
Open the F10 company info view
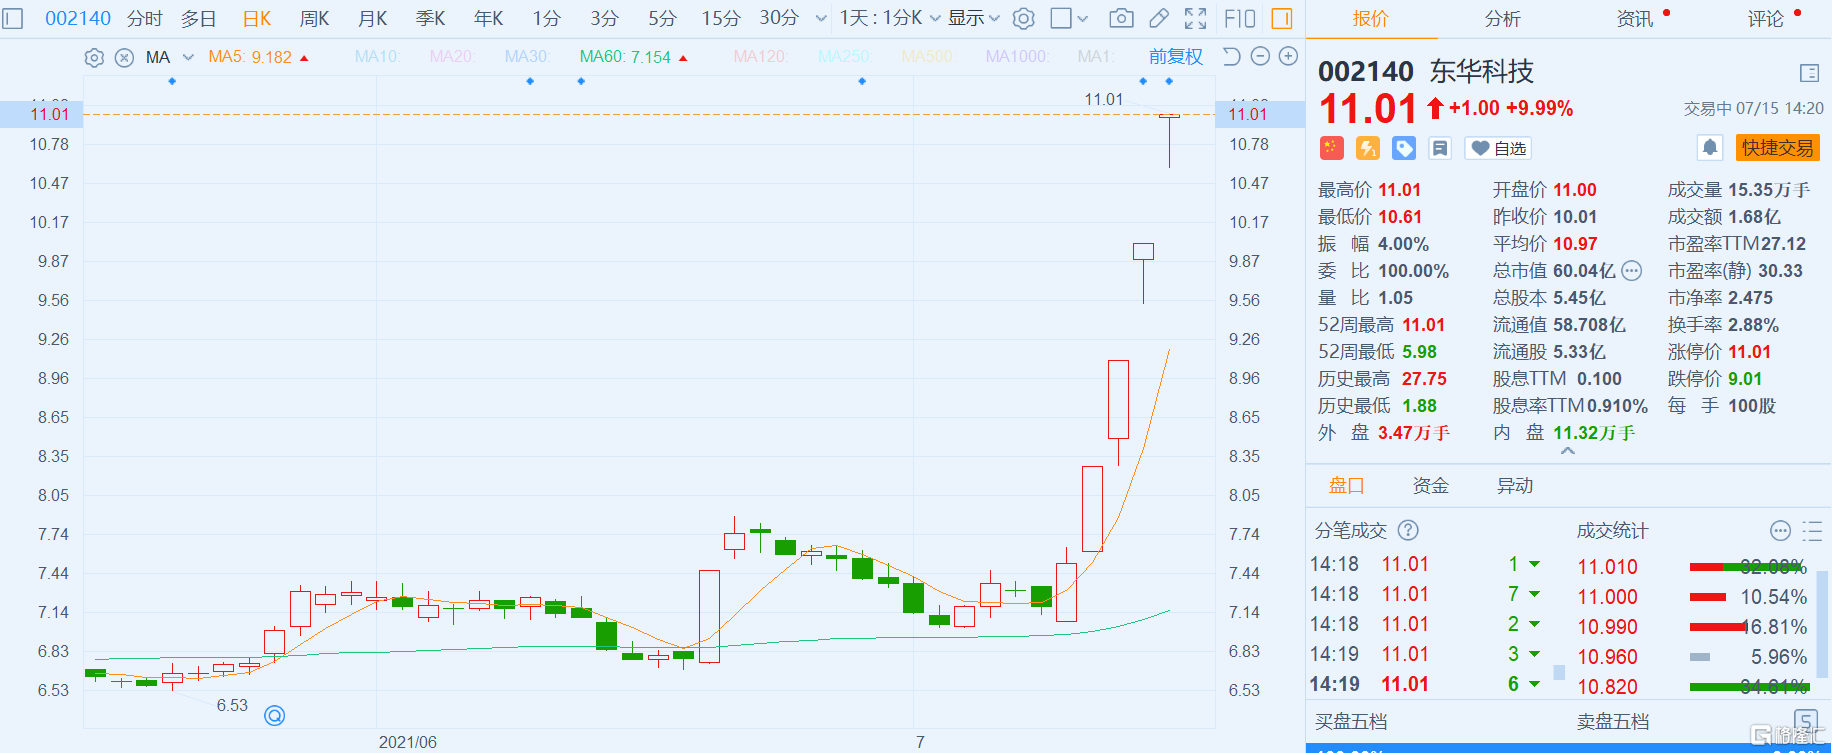click(1240, 18)
